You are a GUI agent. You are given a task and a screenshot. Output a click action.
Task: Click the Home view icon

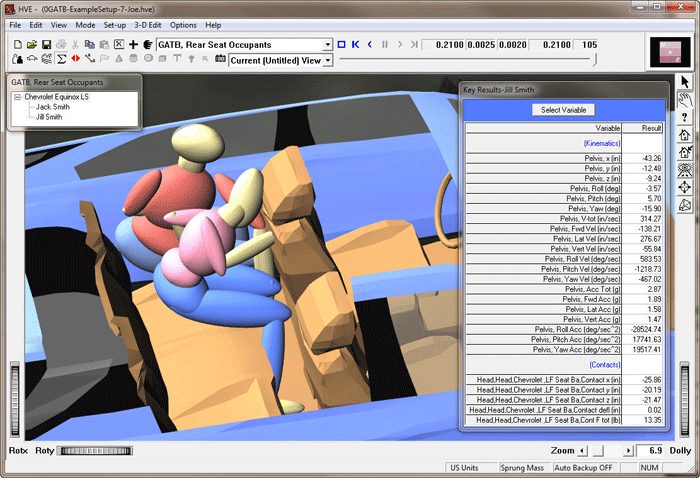click(685, 134)
